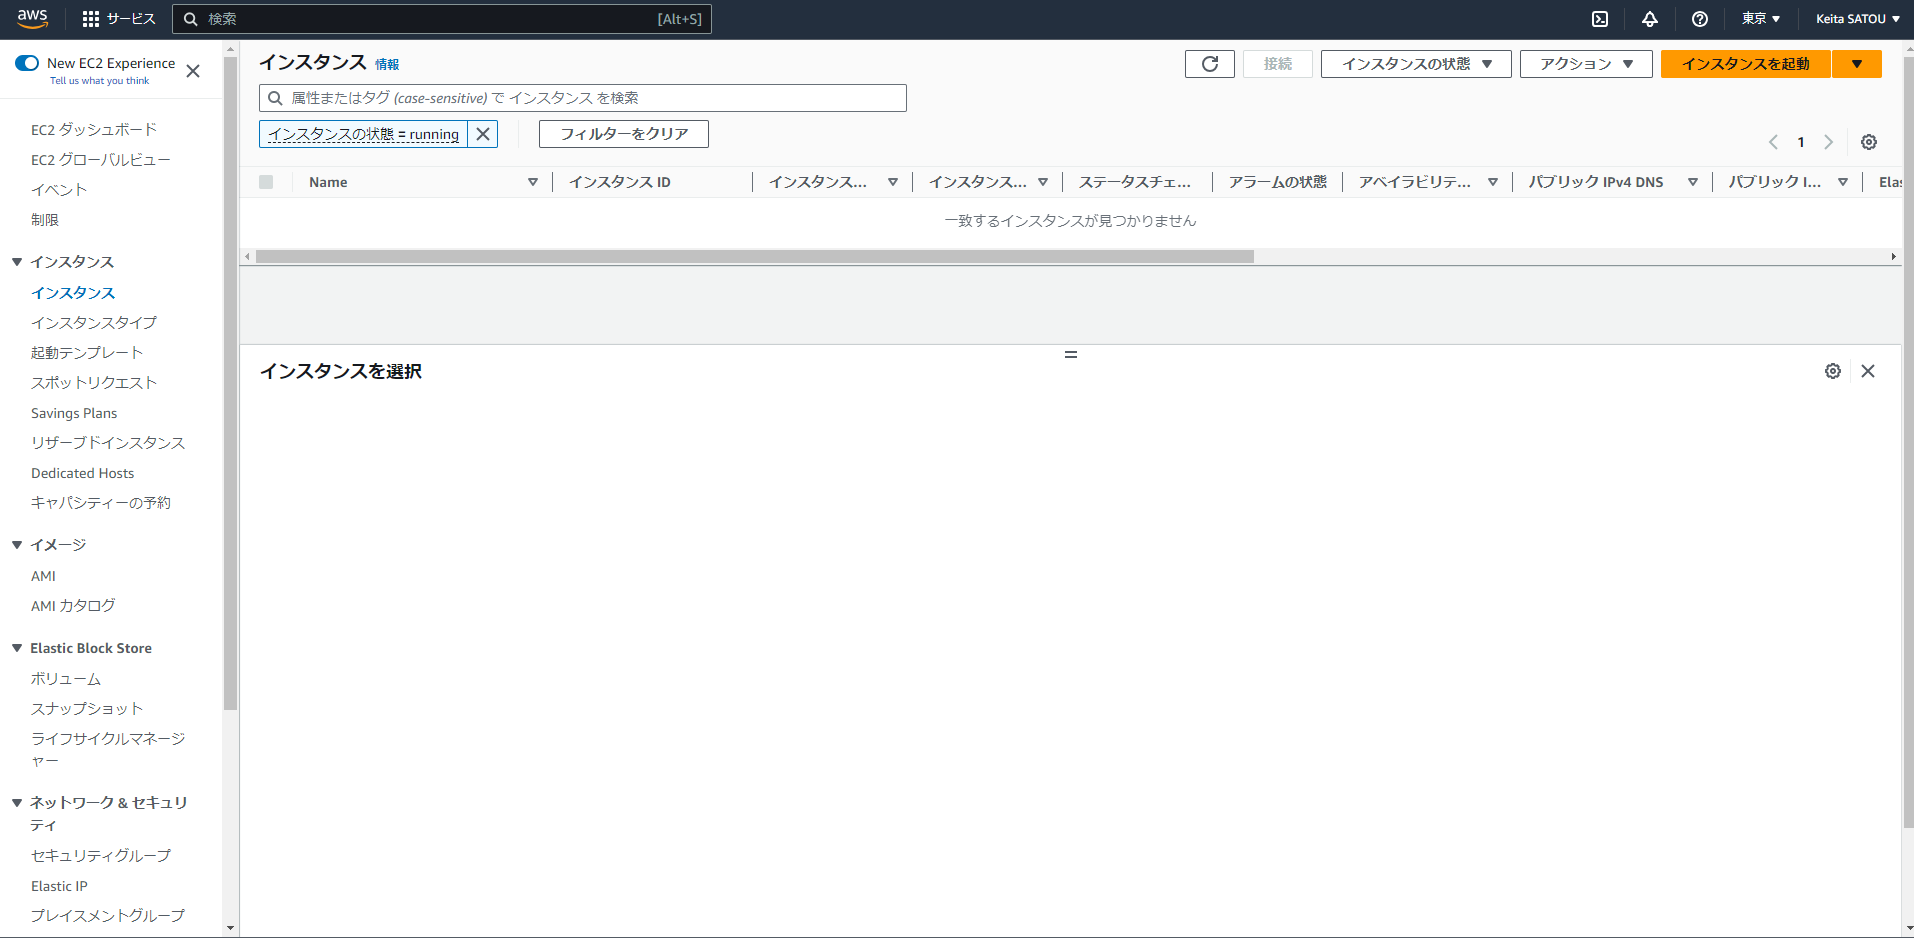The height and width of the screenshot is (938, 1914).
Task: Open the 情報 info link
Action: pos(387,64)
